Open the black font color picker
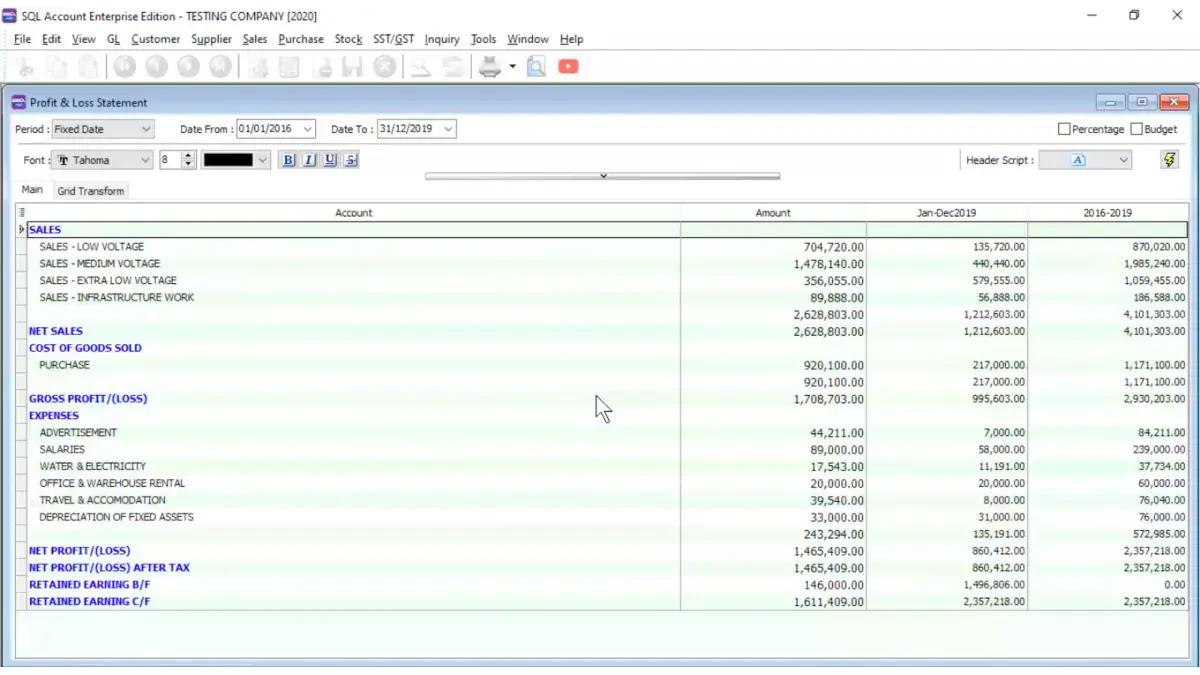 point(236,160)
